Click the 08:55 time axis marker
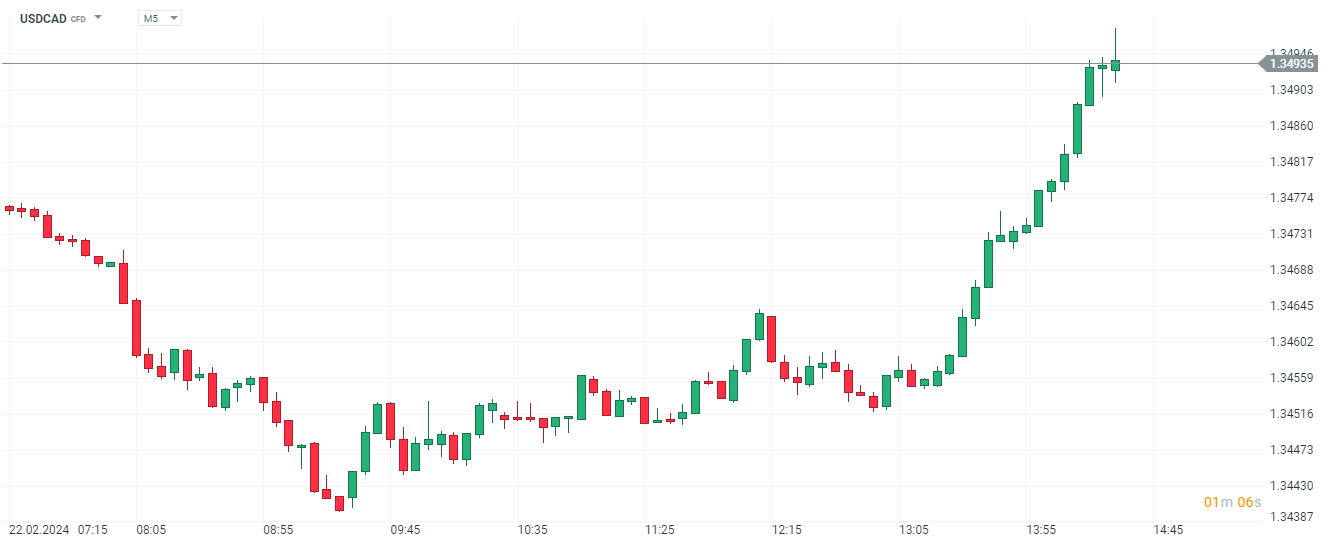Image resolution: width=1330 pixels, height=547 pixels. click(278, 529)
